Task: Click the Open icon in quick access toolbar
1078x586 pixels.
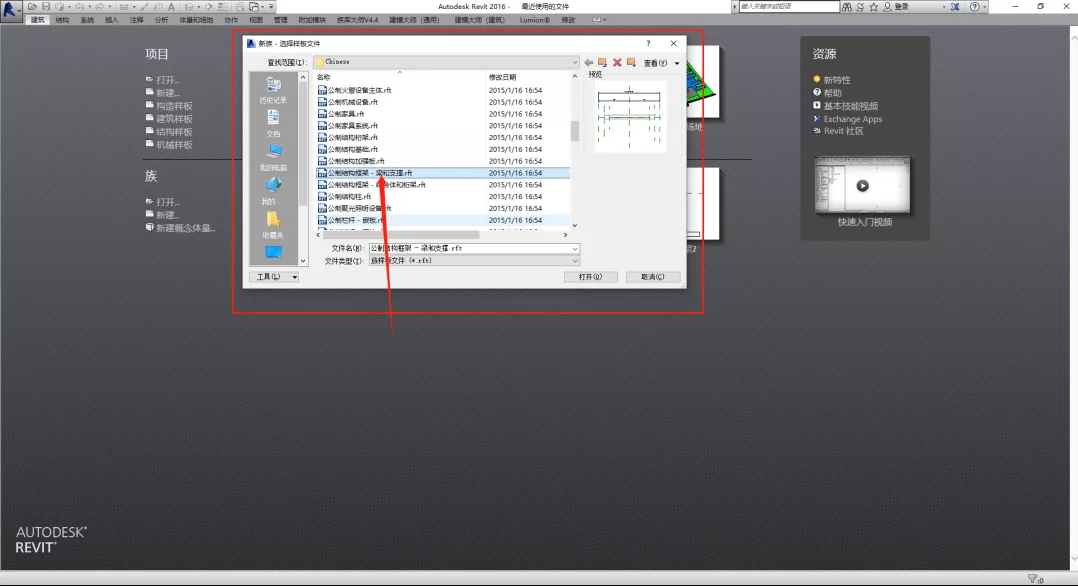Action: [32, 6]
